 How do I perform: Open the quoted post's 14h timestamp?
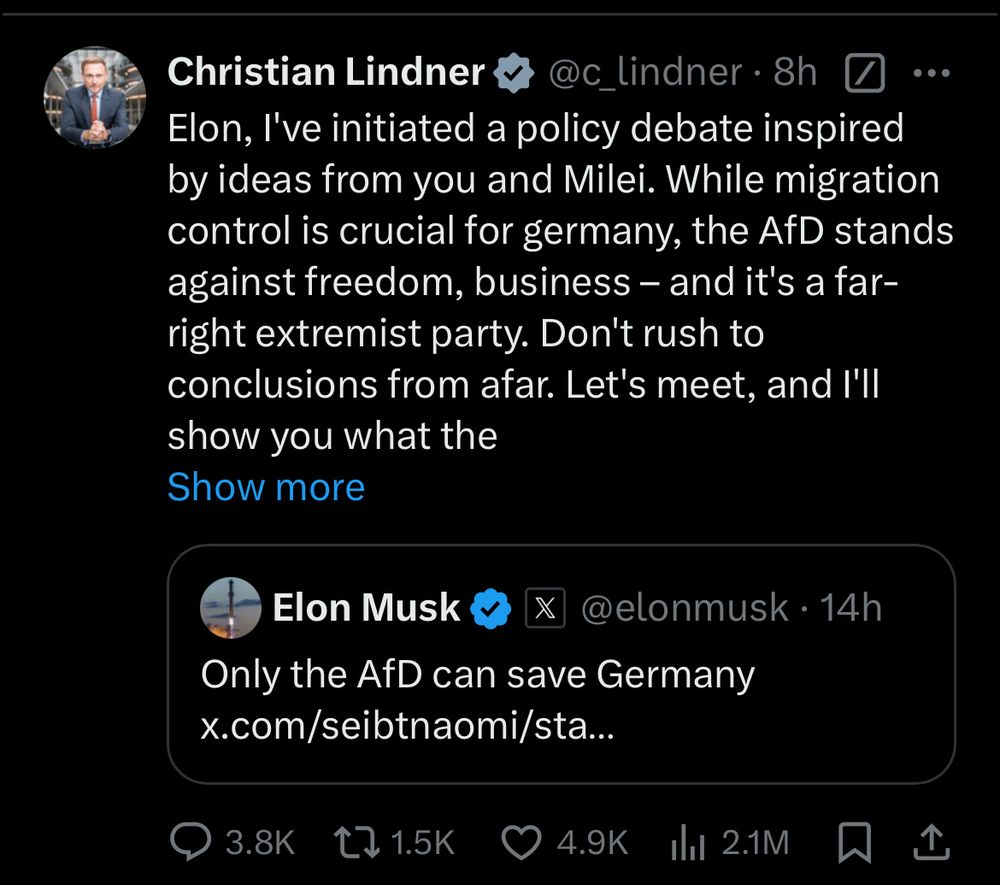point(851,607)
